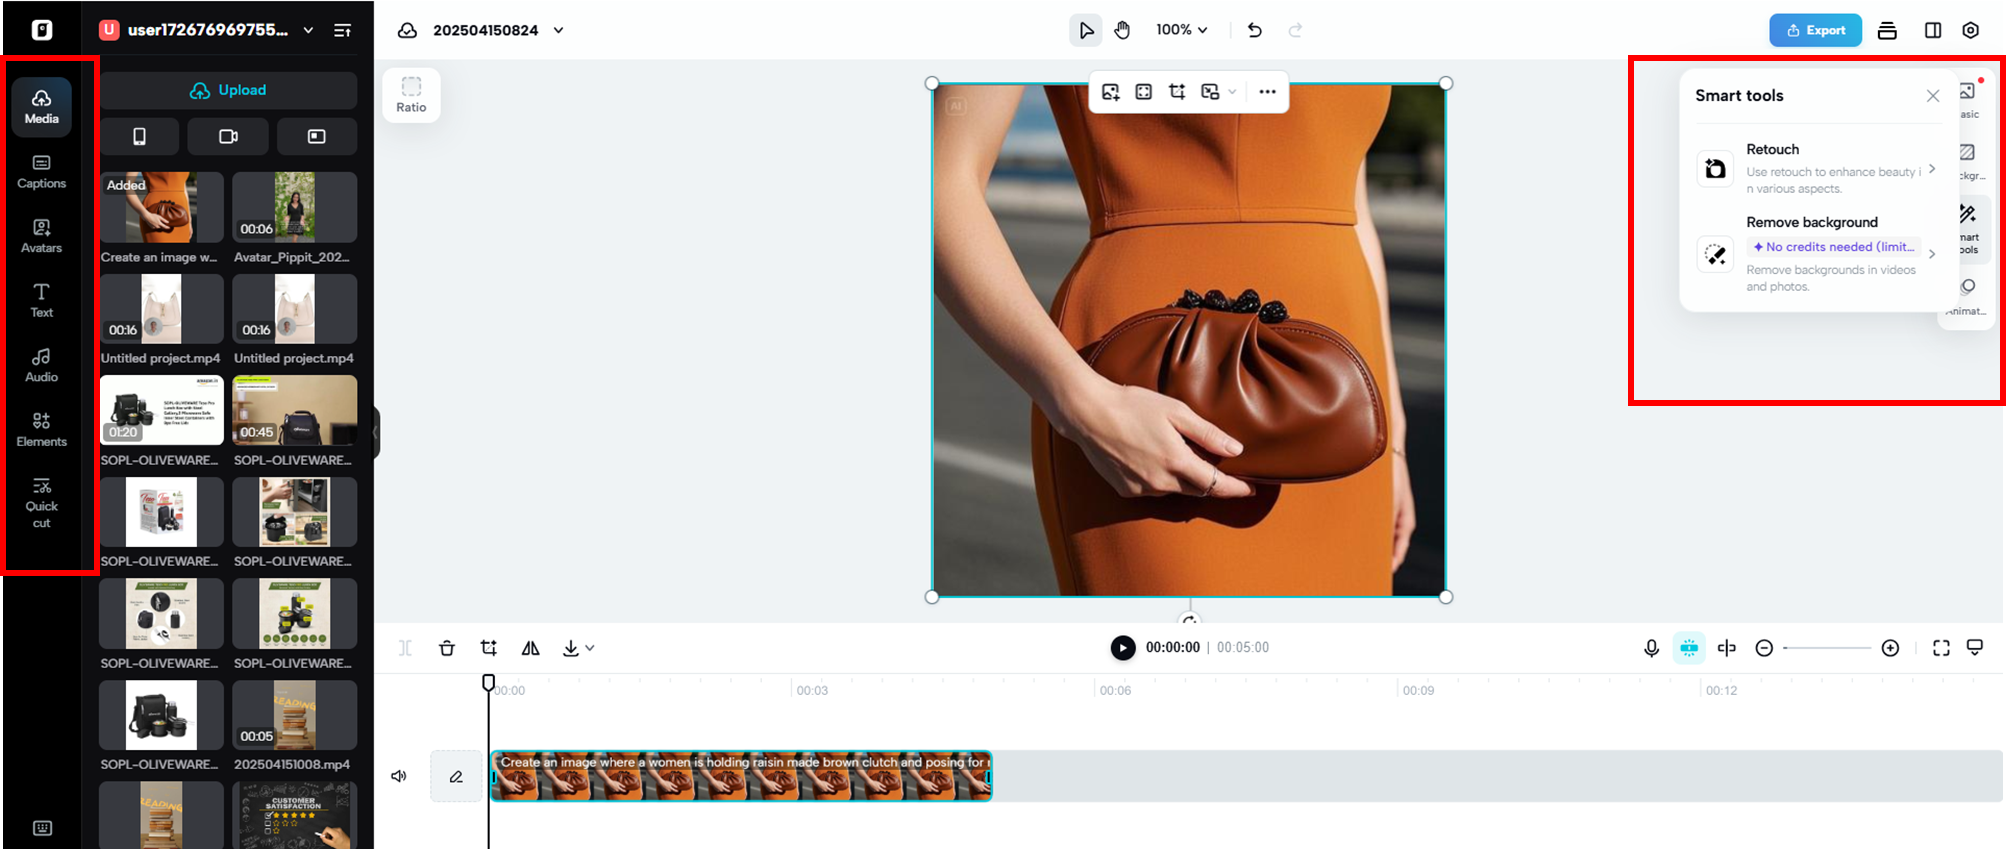Open the Text tab in sidebar

pyautogui.click(x=41, y=300)
